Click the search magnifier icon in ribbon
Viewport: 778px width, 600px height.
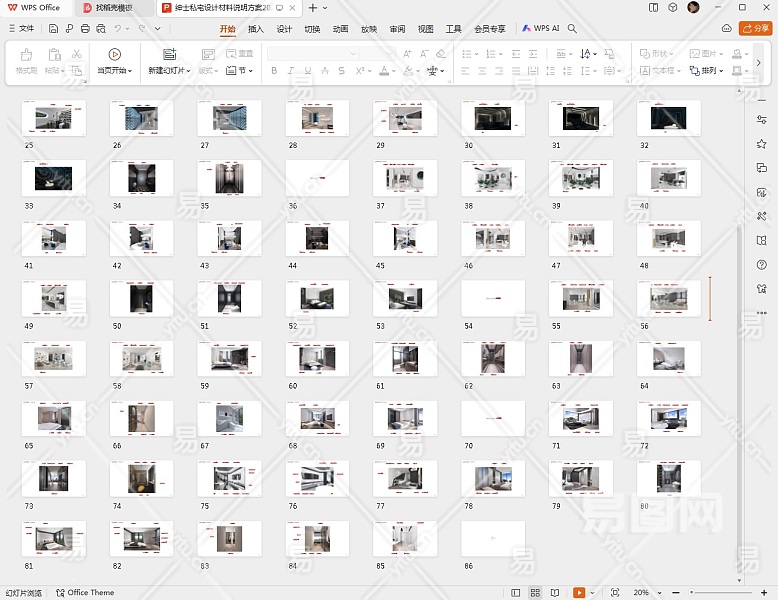573,29
